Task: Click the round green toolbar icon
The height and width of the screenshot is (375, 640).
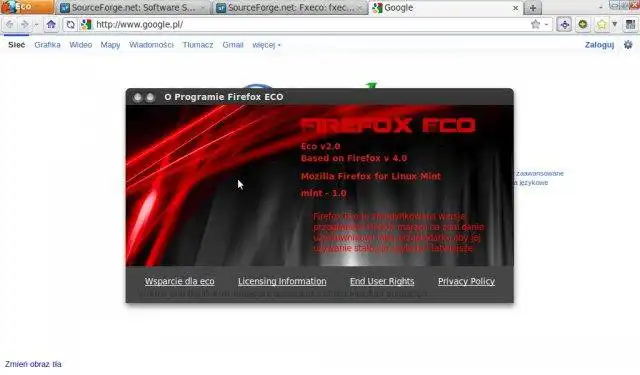Action: (583, 24)
